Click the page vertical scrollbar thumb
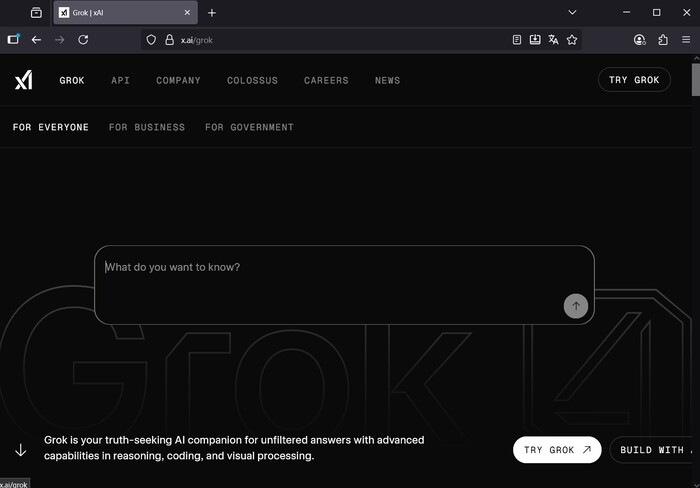700x488 pixels. [696, 80]
